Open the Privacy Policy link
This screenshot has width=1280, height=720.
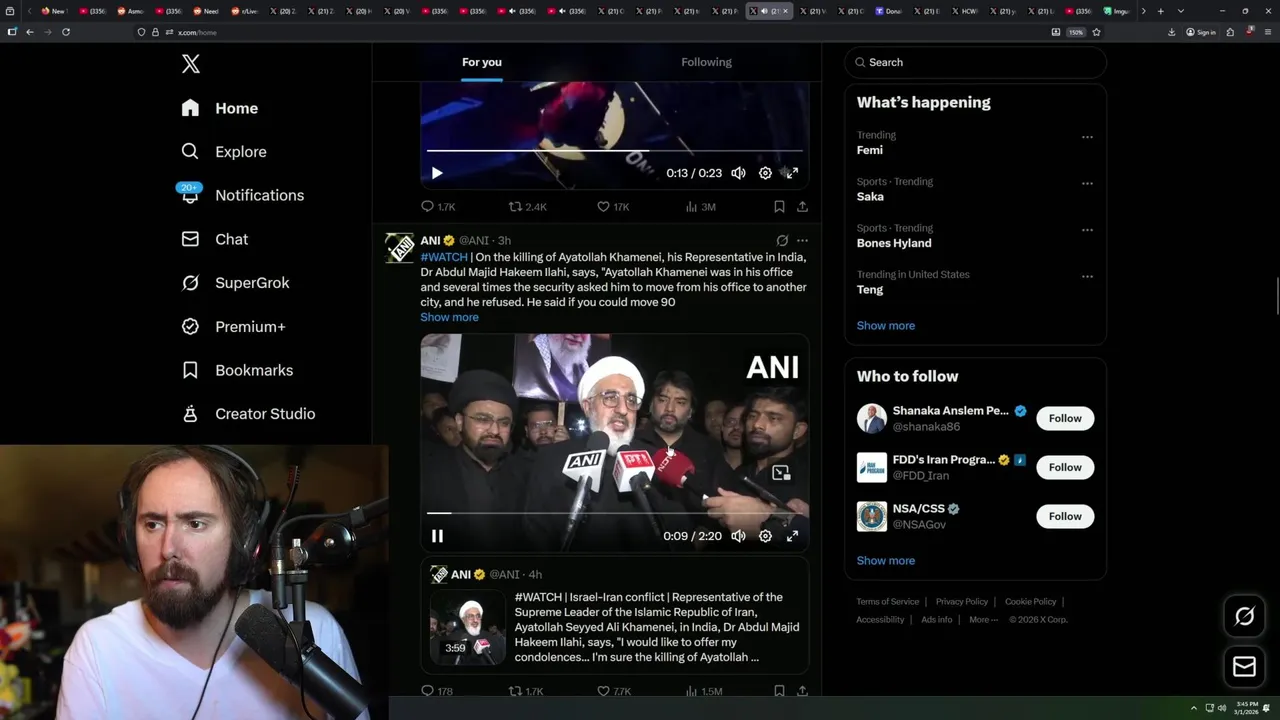[962, 602]
